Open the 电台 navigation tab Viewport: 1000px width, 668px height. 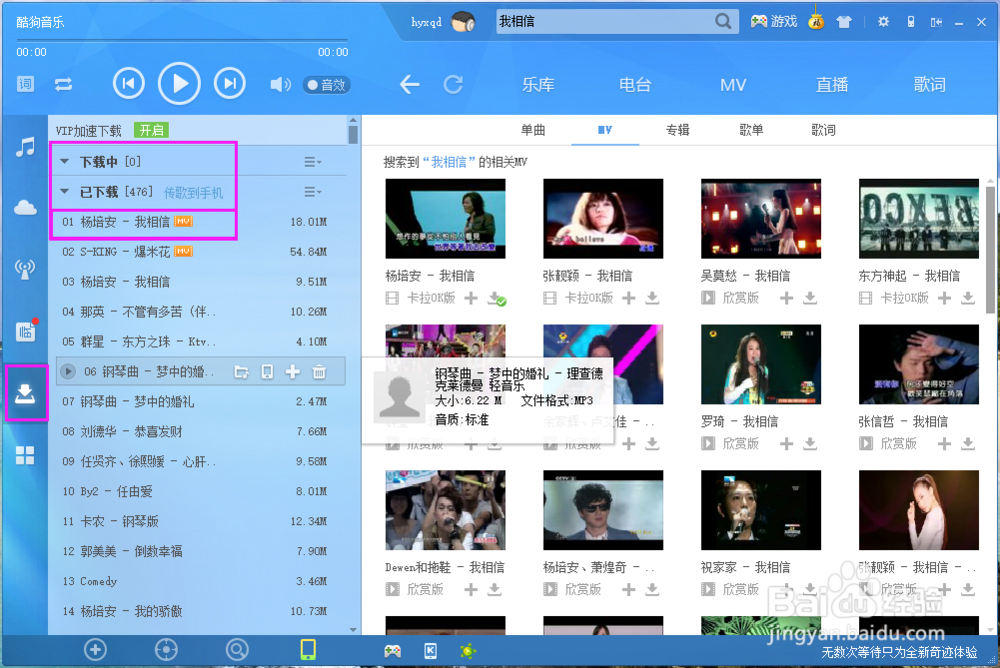pos(634,85)
